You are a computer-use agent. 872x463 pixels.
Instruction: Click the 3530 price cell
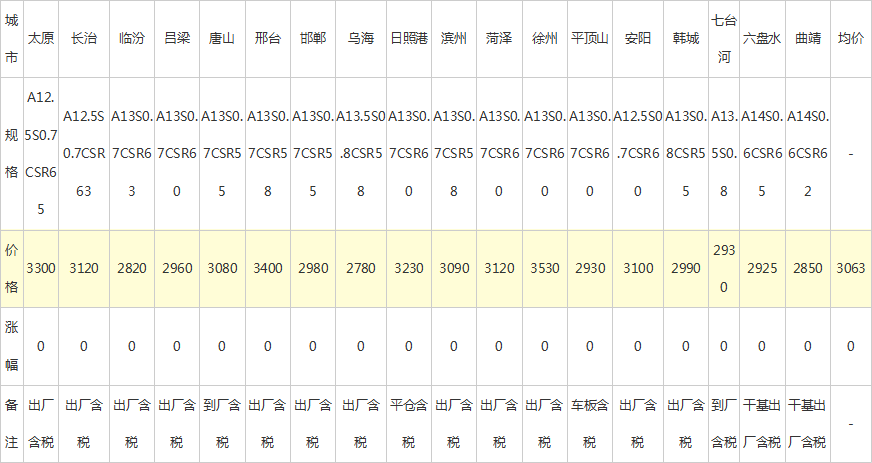pyautogui.click(x=544, y=270)
